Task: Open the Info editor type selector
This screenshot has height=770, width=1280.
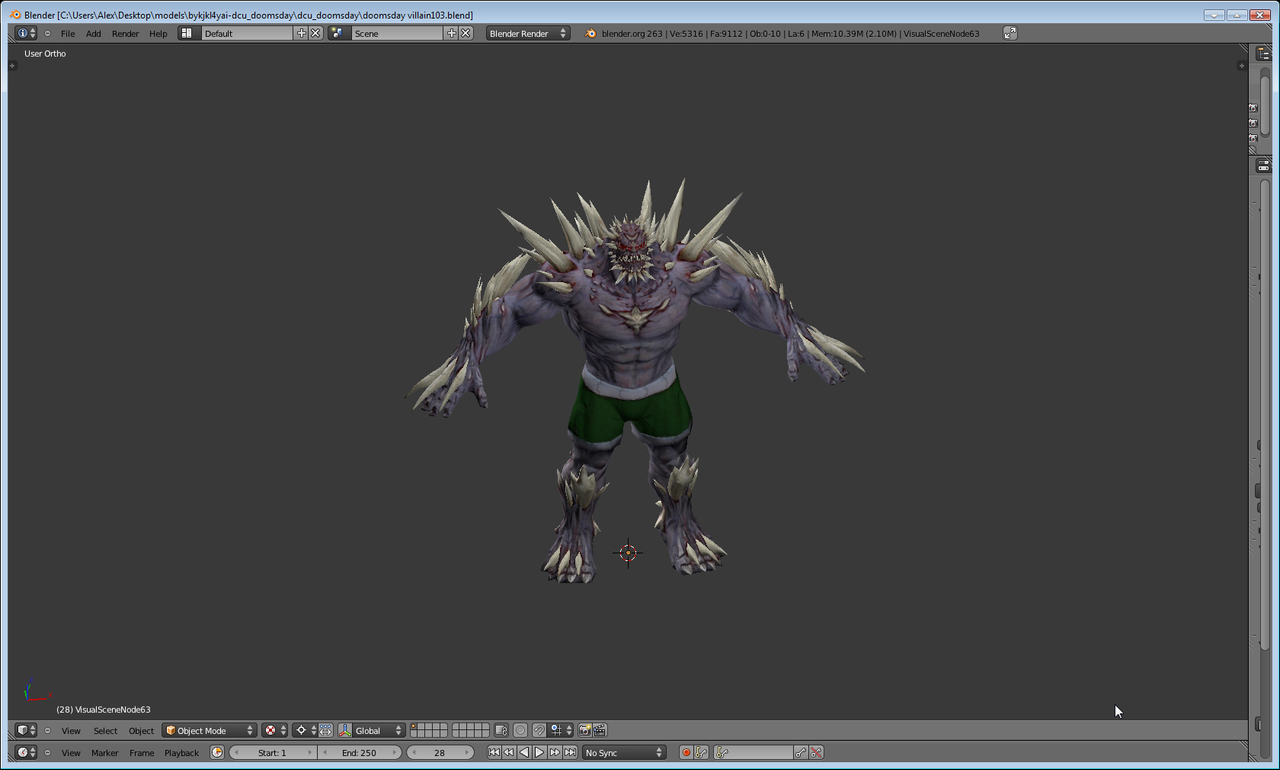Action: coord(26,33)
